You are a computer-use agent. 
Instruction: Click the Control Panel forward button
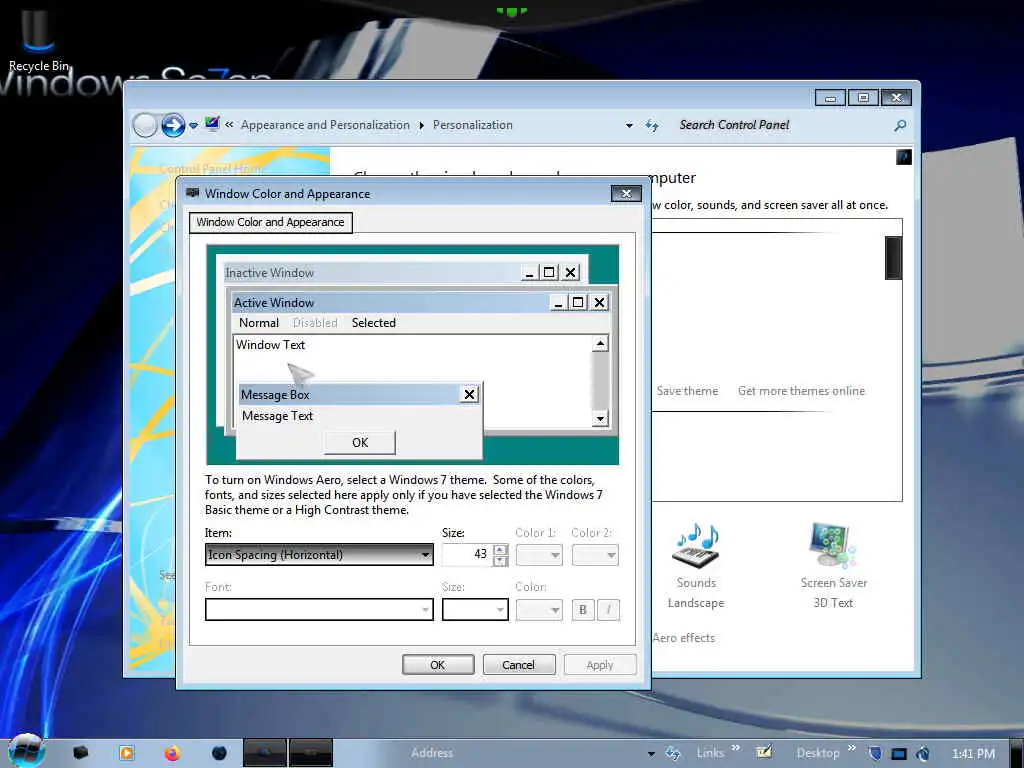point(173,125)
